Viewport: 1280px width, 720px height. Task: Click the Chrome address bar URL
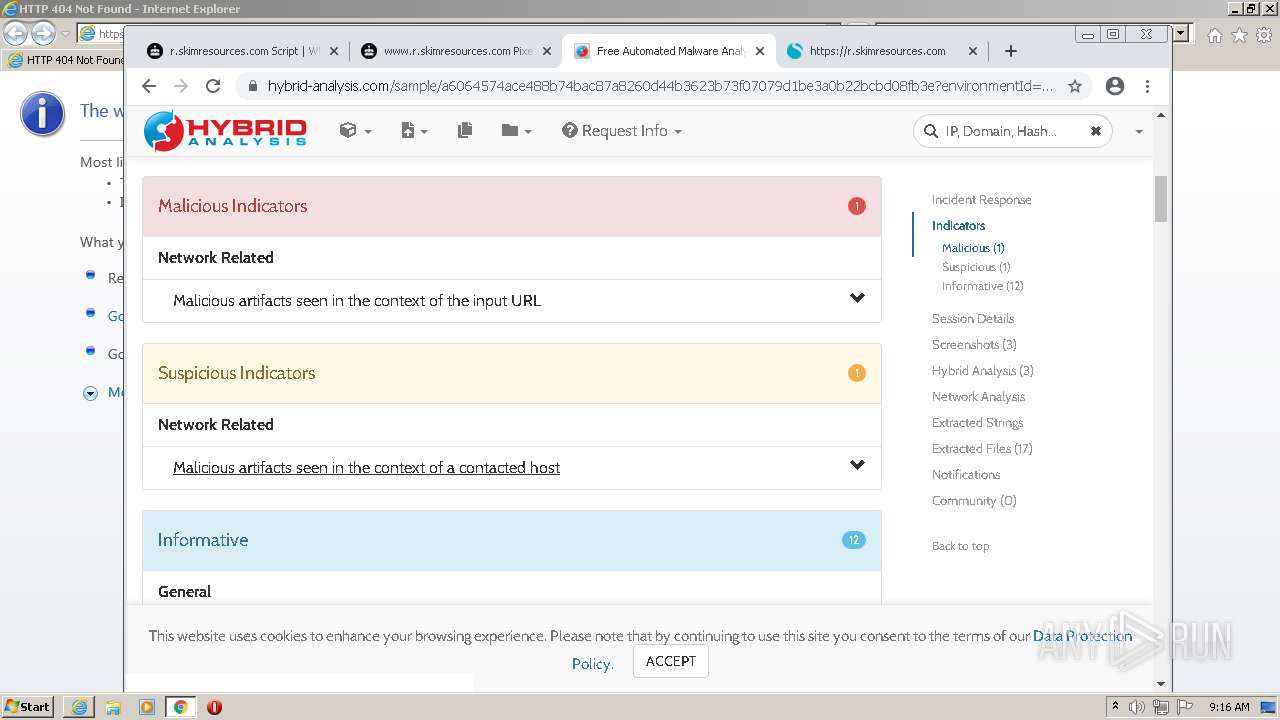[x=660, y=86]
